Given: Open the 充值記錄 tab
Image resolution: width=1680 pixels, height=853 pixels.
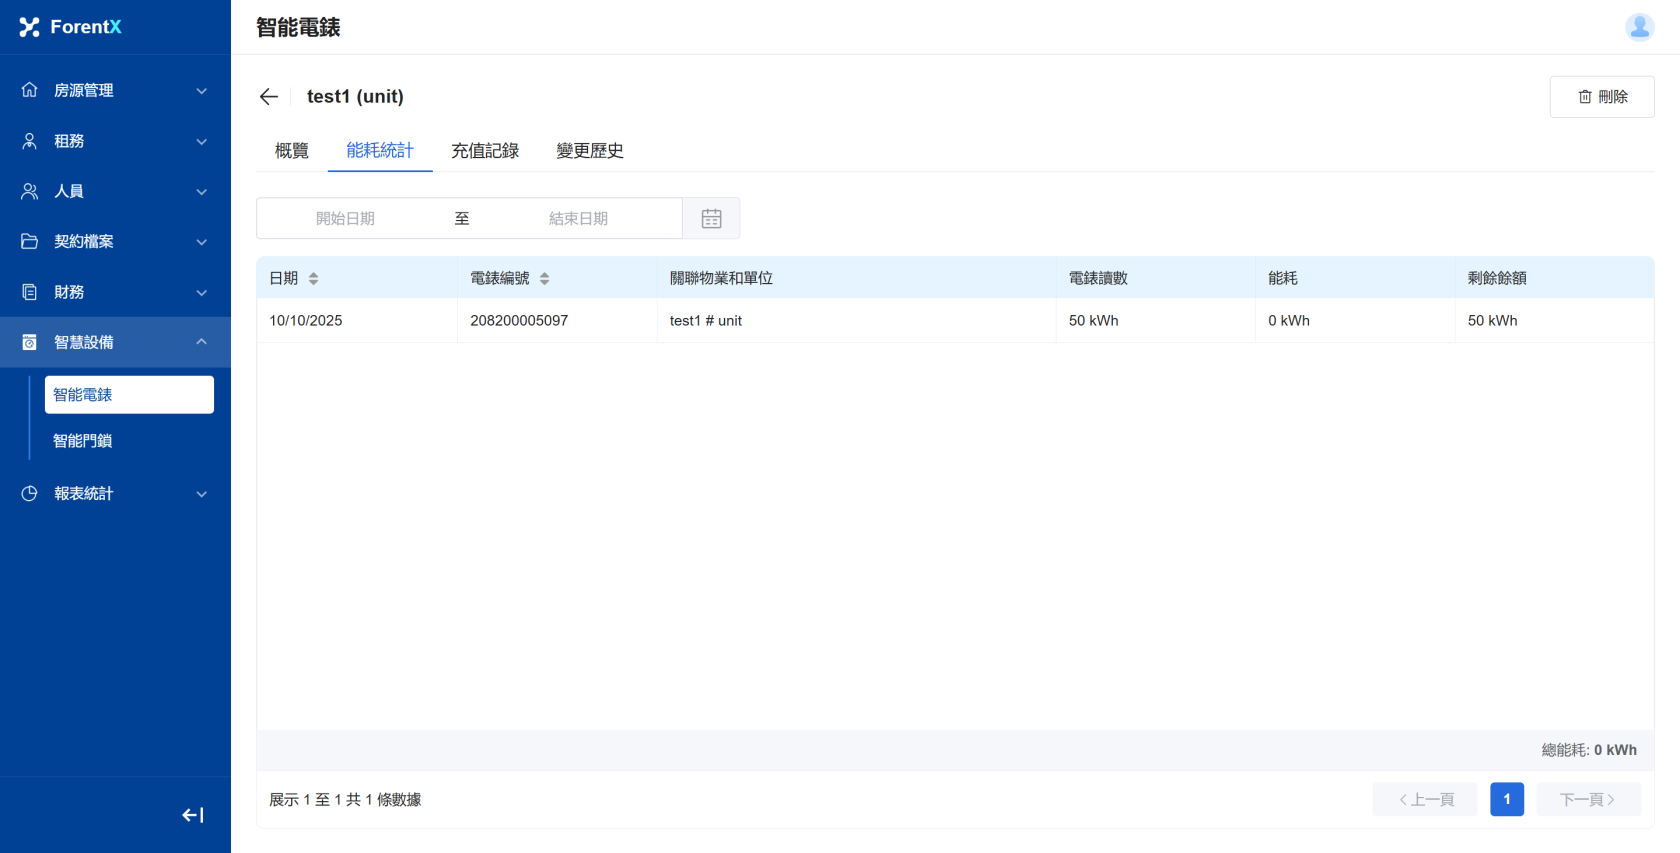Looking at the screenshot, I should click(485, 151).
